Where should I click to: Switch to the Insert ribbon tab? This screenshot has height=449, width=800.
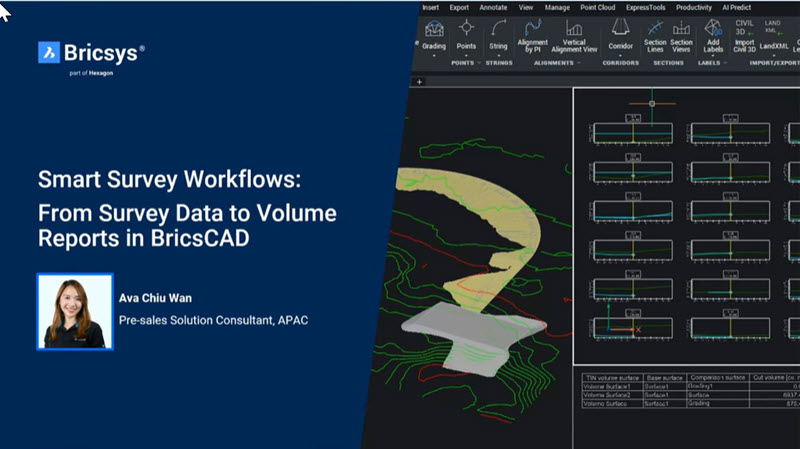[x=430, y=7]
